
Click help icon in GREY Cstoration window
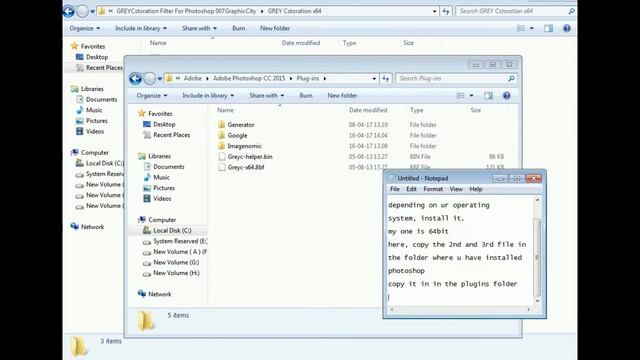tap(567, 28)
